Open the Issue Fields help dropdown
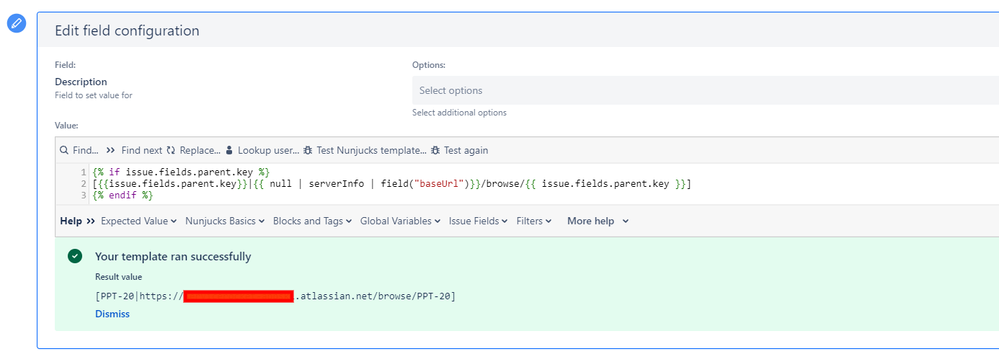The height and width of the screenshot is (360, 999). (x=478, y=221)
